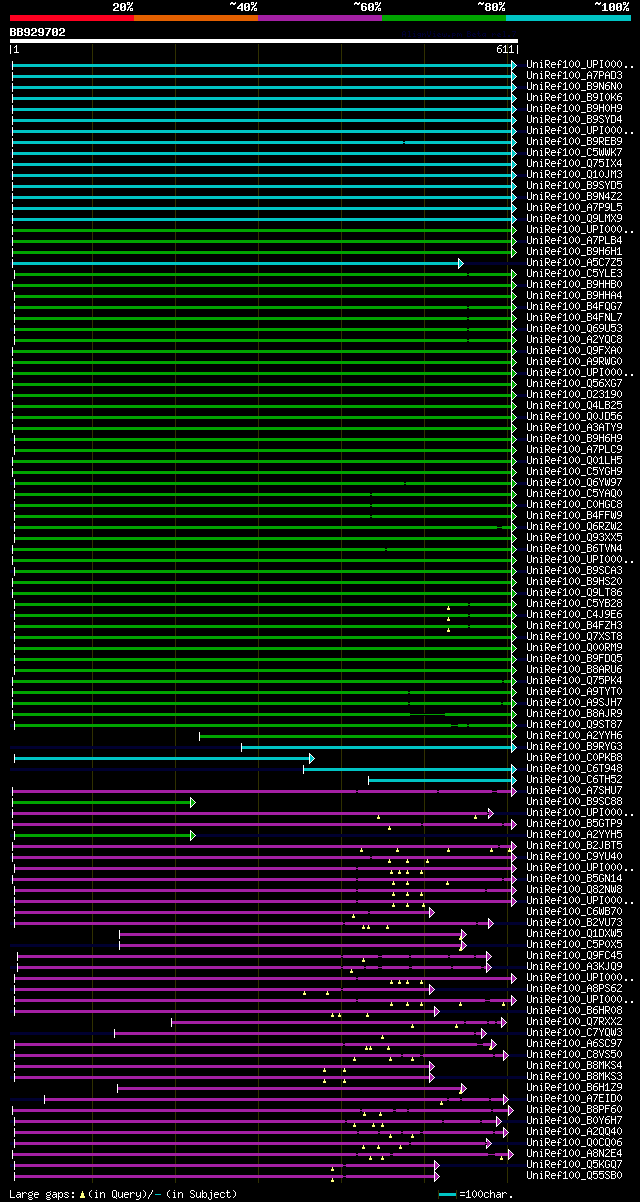640x1202 pixels.
Task: Select the UniRef100_A7PLB4 label
Action: (x=575, y=240)
